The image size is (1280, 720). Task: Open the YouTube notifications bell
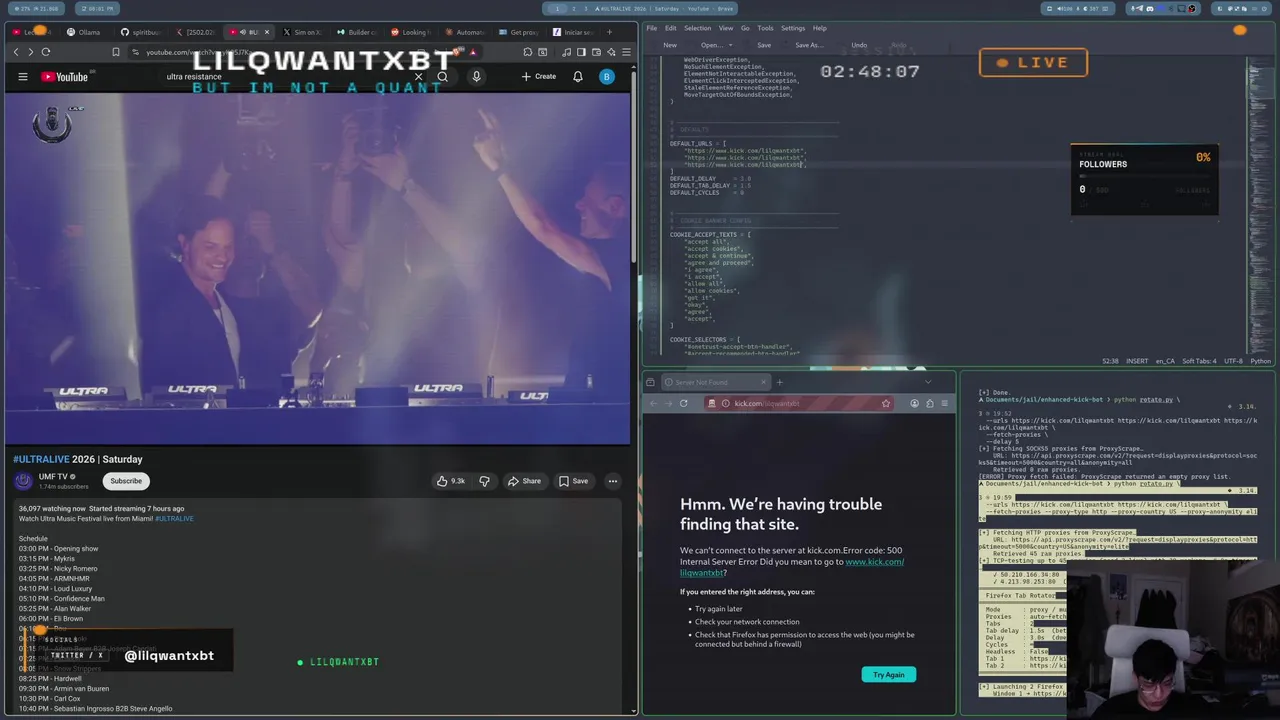click(x=578, y=77)
